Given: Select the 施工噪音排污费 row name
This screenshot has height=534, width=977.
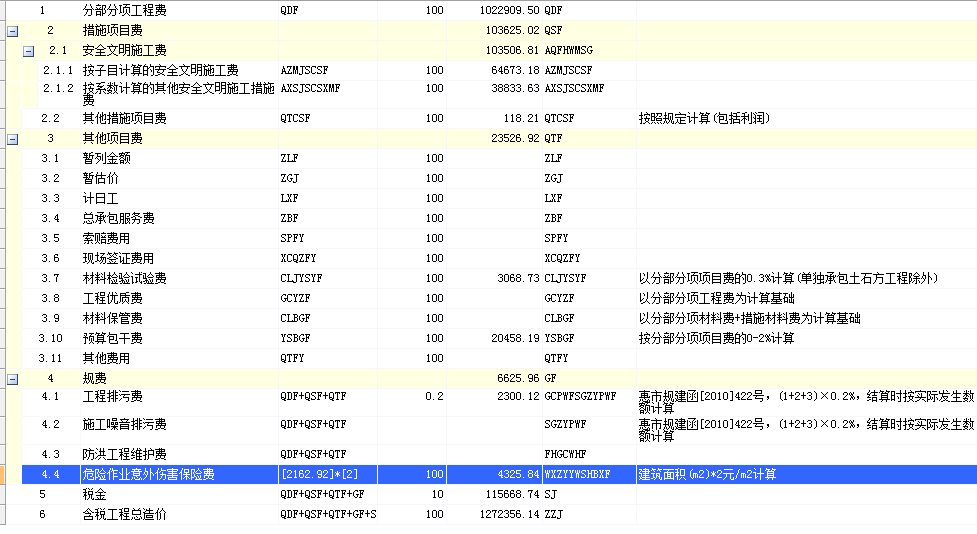Looking at the screenshot, I should [x=125, y=424].
